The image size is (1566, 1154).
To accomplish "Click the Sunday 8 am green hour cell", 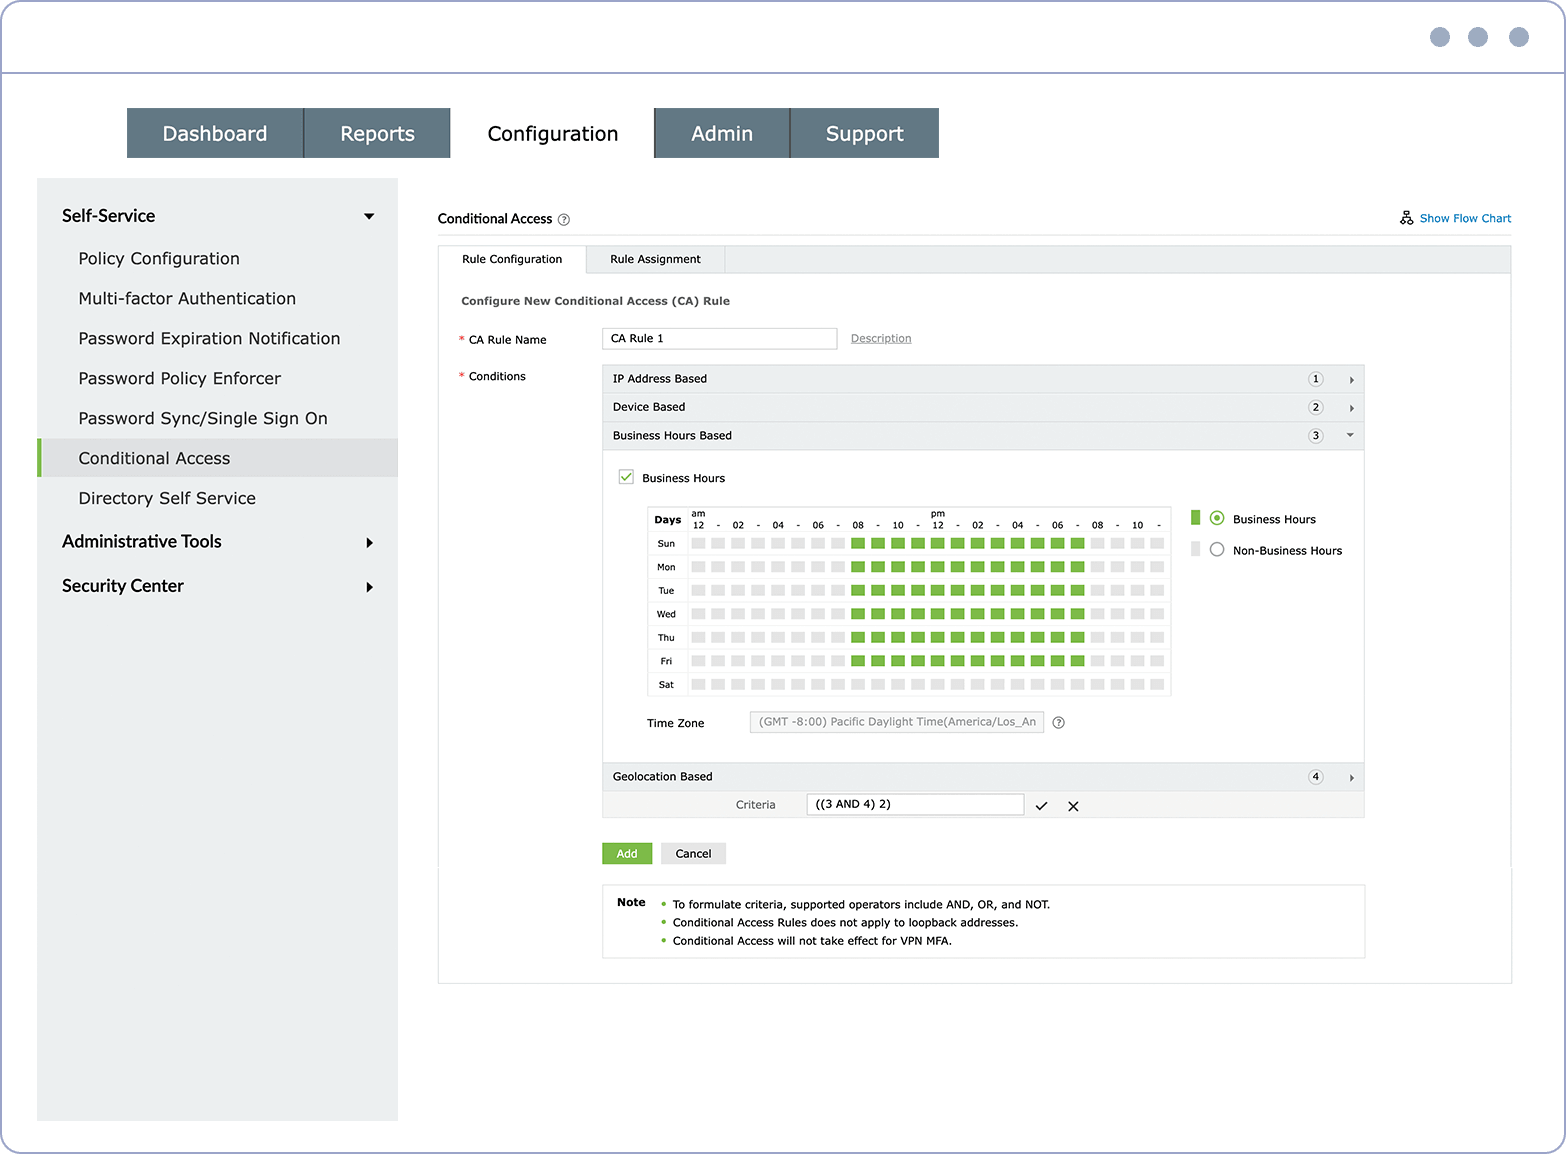I will [x=858, y=544].
